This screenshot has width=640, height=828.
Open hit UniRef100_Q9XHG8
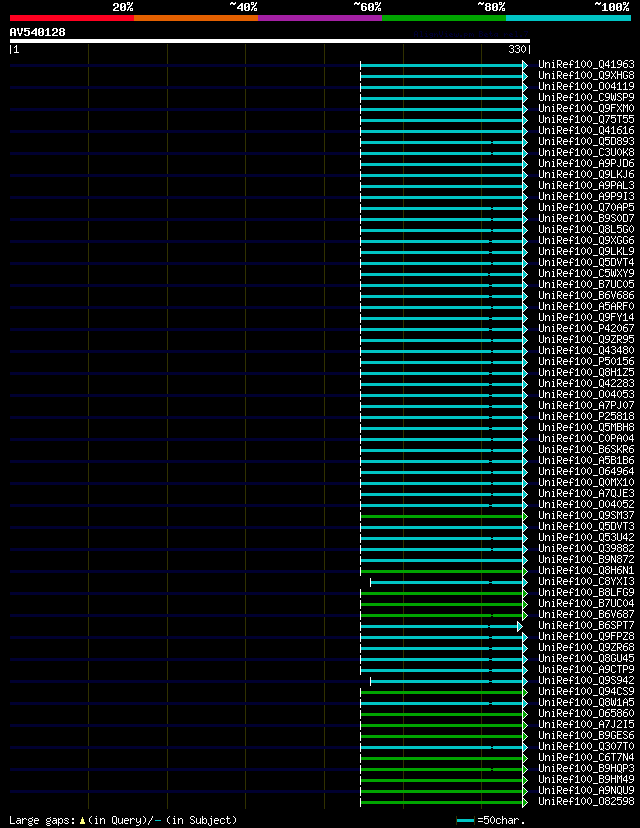586,76
